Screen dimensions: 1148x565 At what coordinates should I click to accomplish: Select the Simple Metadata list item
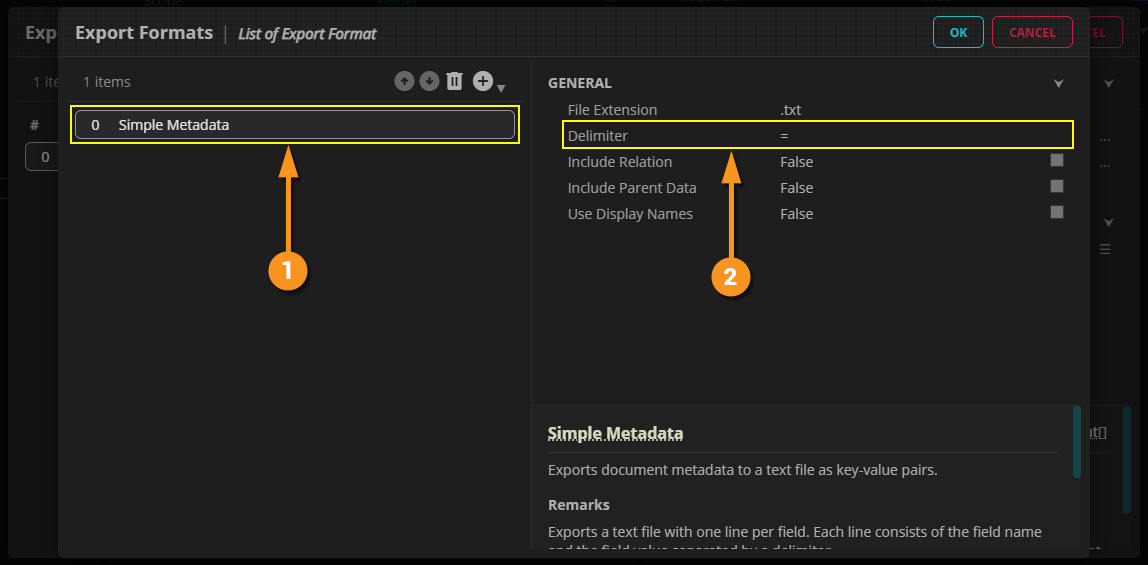tap(295, 125)
